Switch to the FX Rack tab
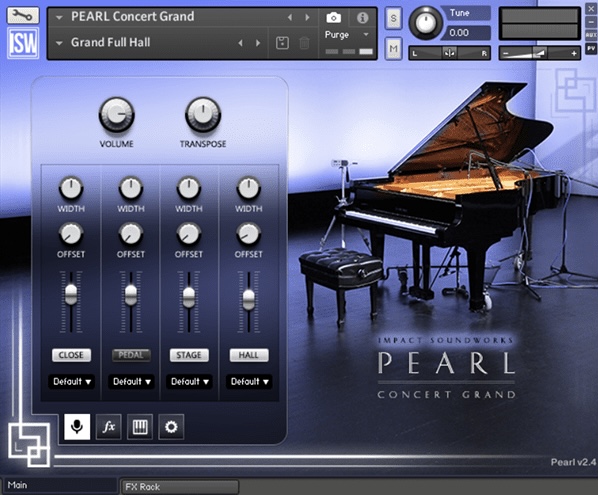 click(x=180, y=487)
